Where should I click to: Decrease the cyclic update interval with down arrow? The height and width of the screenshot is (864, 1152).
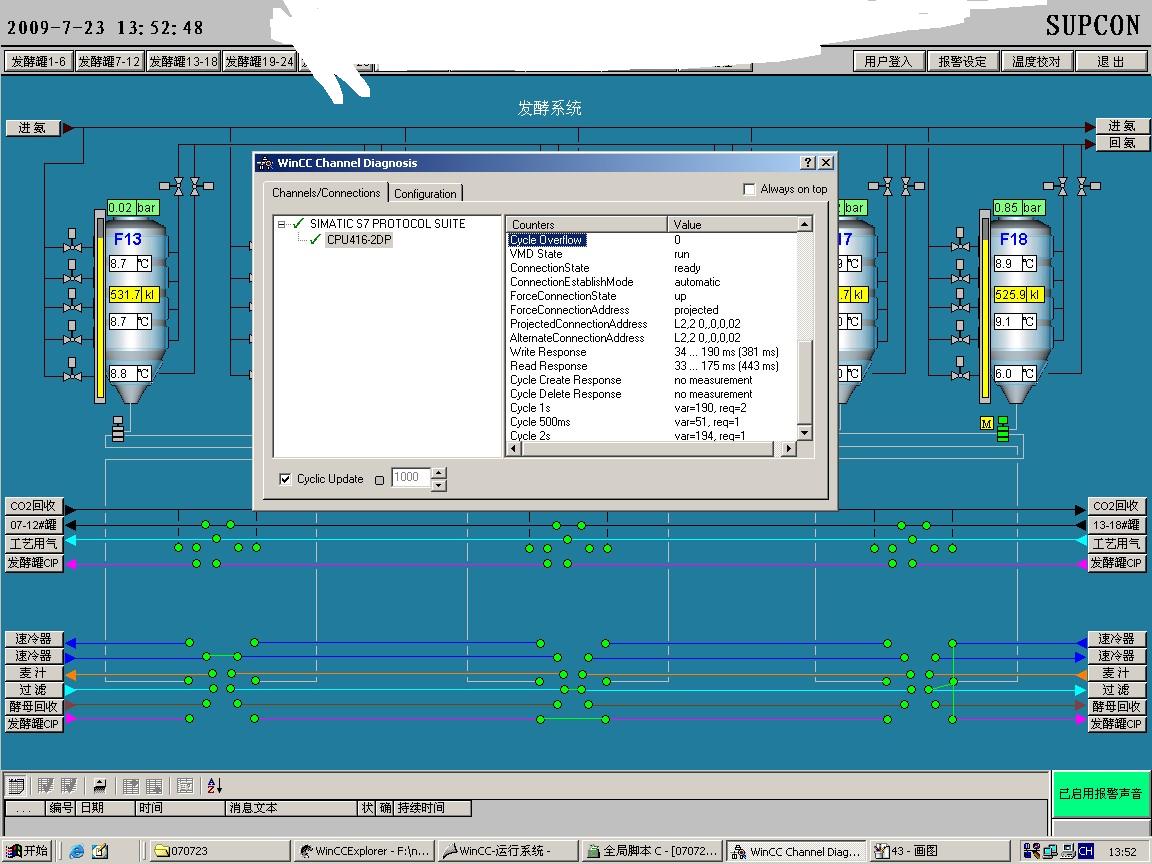(x=439, y=485)
